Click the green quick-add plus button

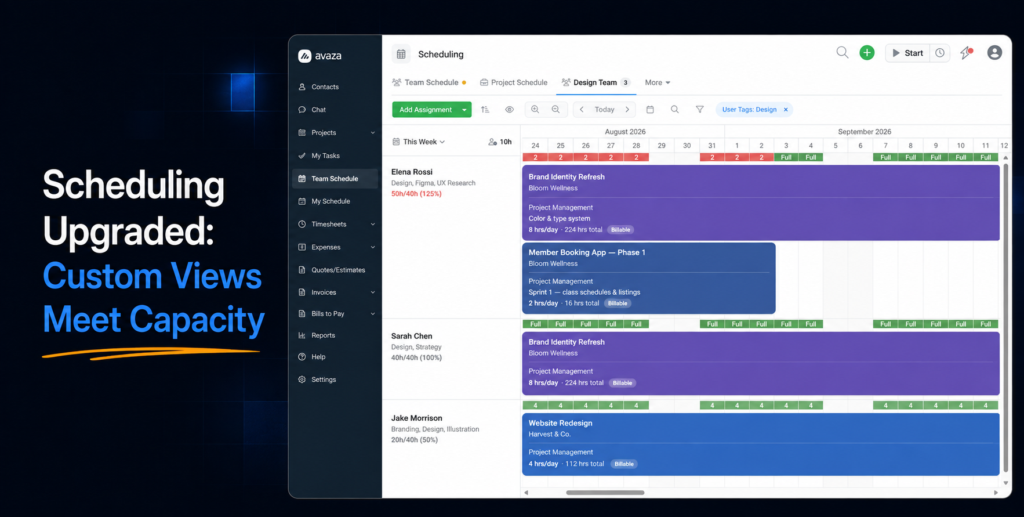click(x=867, y=53)
